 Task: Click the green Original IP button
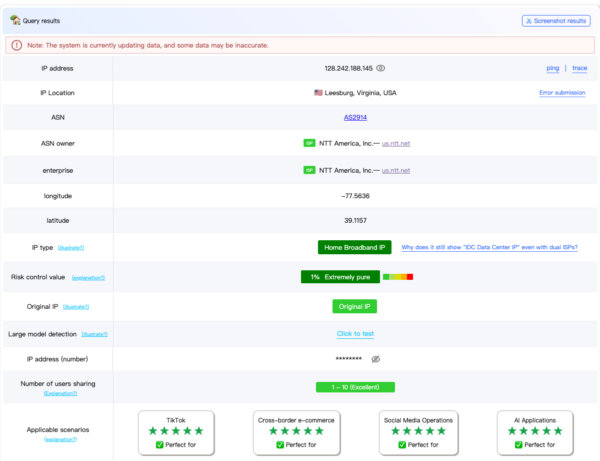click(x=354, y=306)
